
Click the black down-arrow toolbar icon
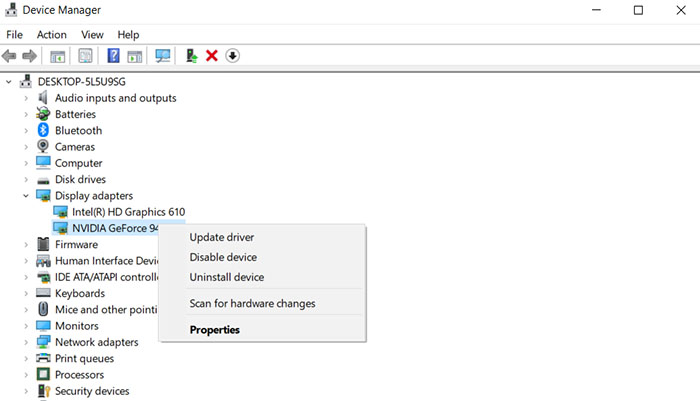[232, 56]
